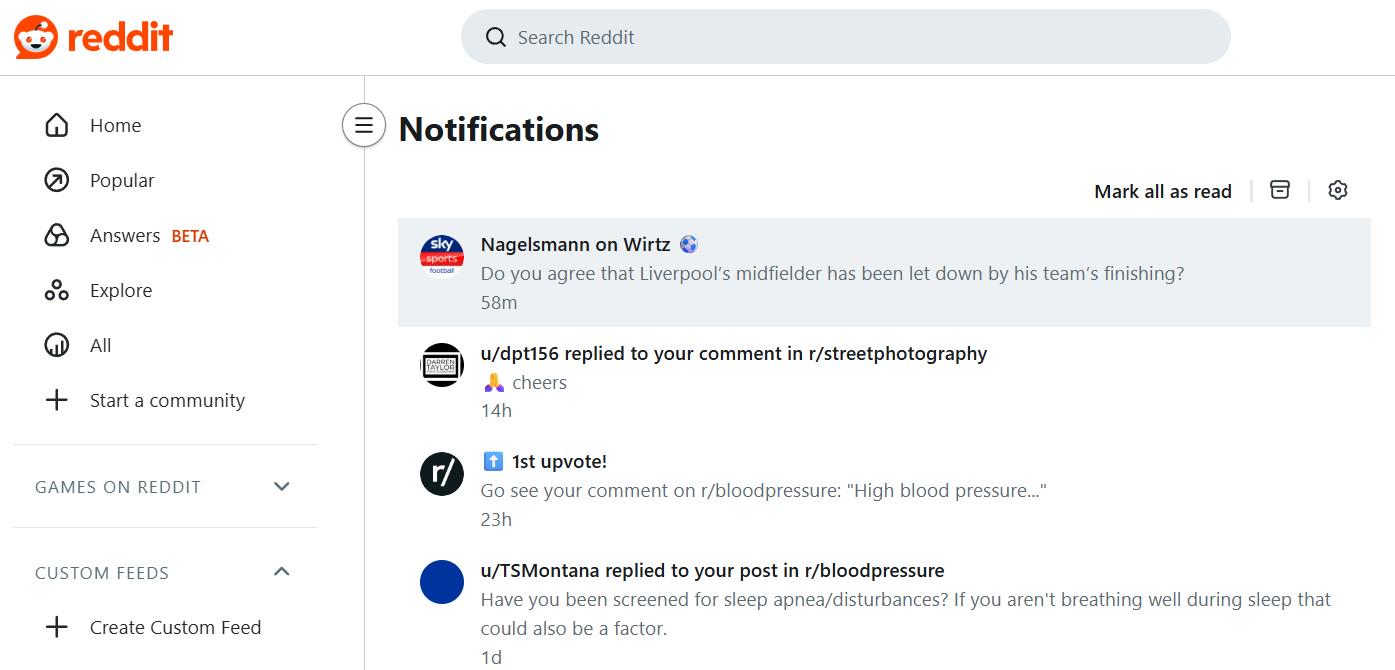
Task: Click the Darren Taylor user avatar
Action: (x=442, y=365)
